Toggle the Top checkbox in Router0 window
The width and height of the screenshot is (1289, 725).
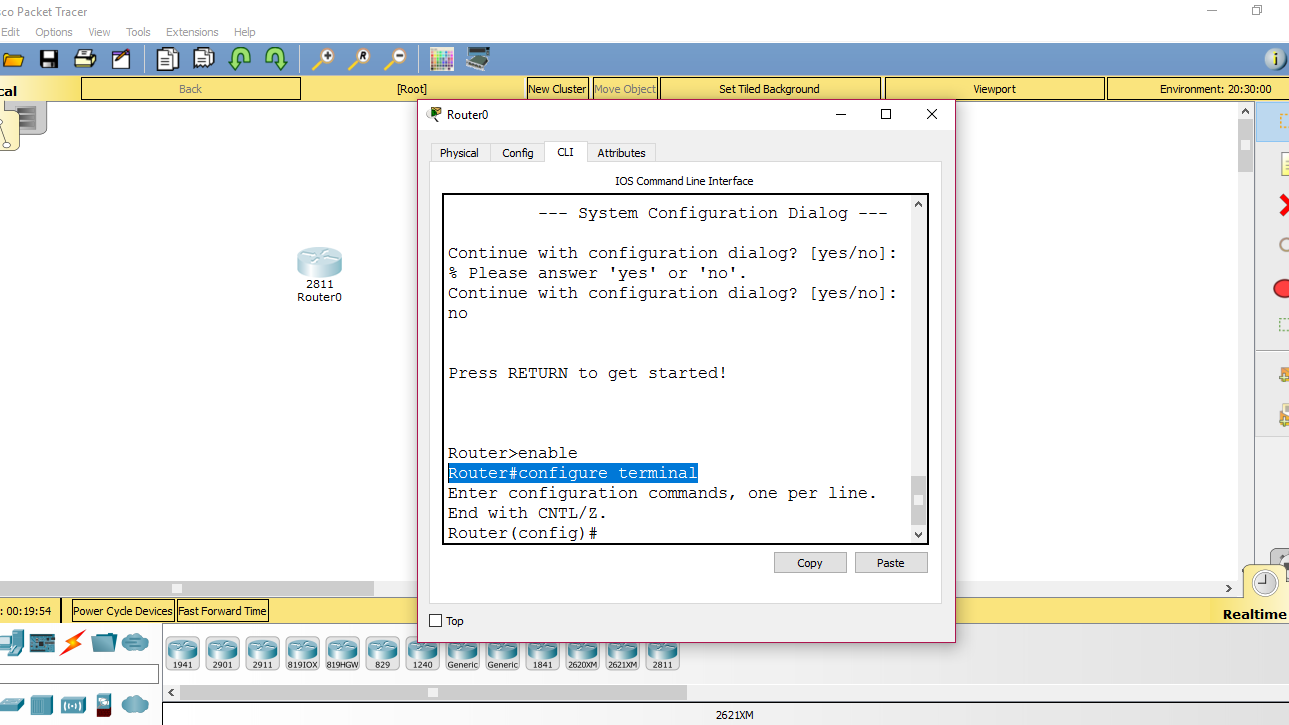pyautogui.click(x=434, y=620)
